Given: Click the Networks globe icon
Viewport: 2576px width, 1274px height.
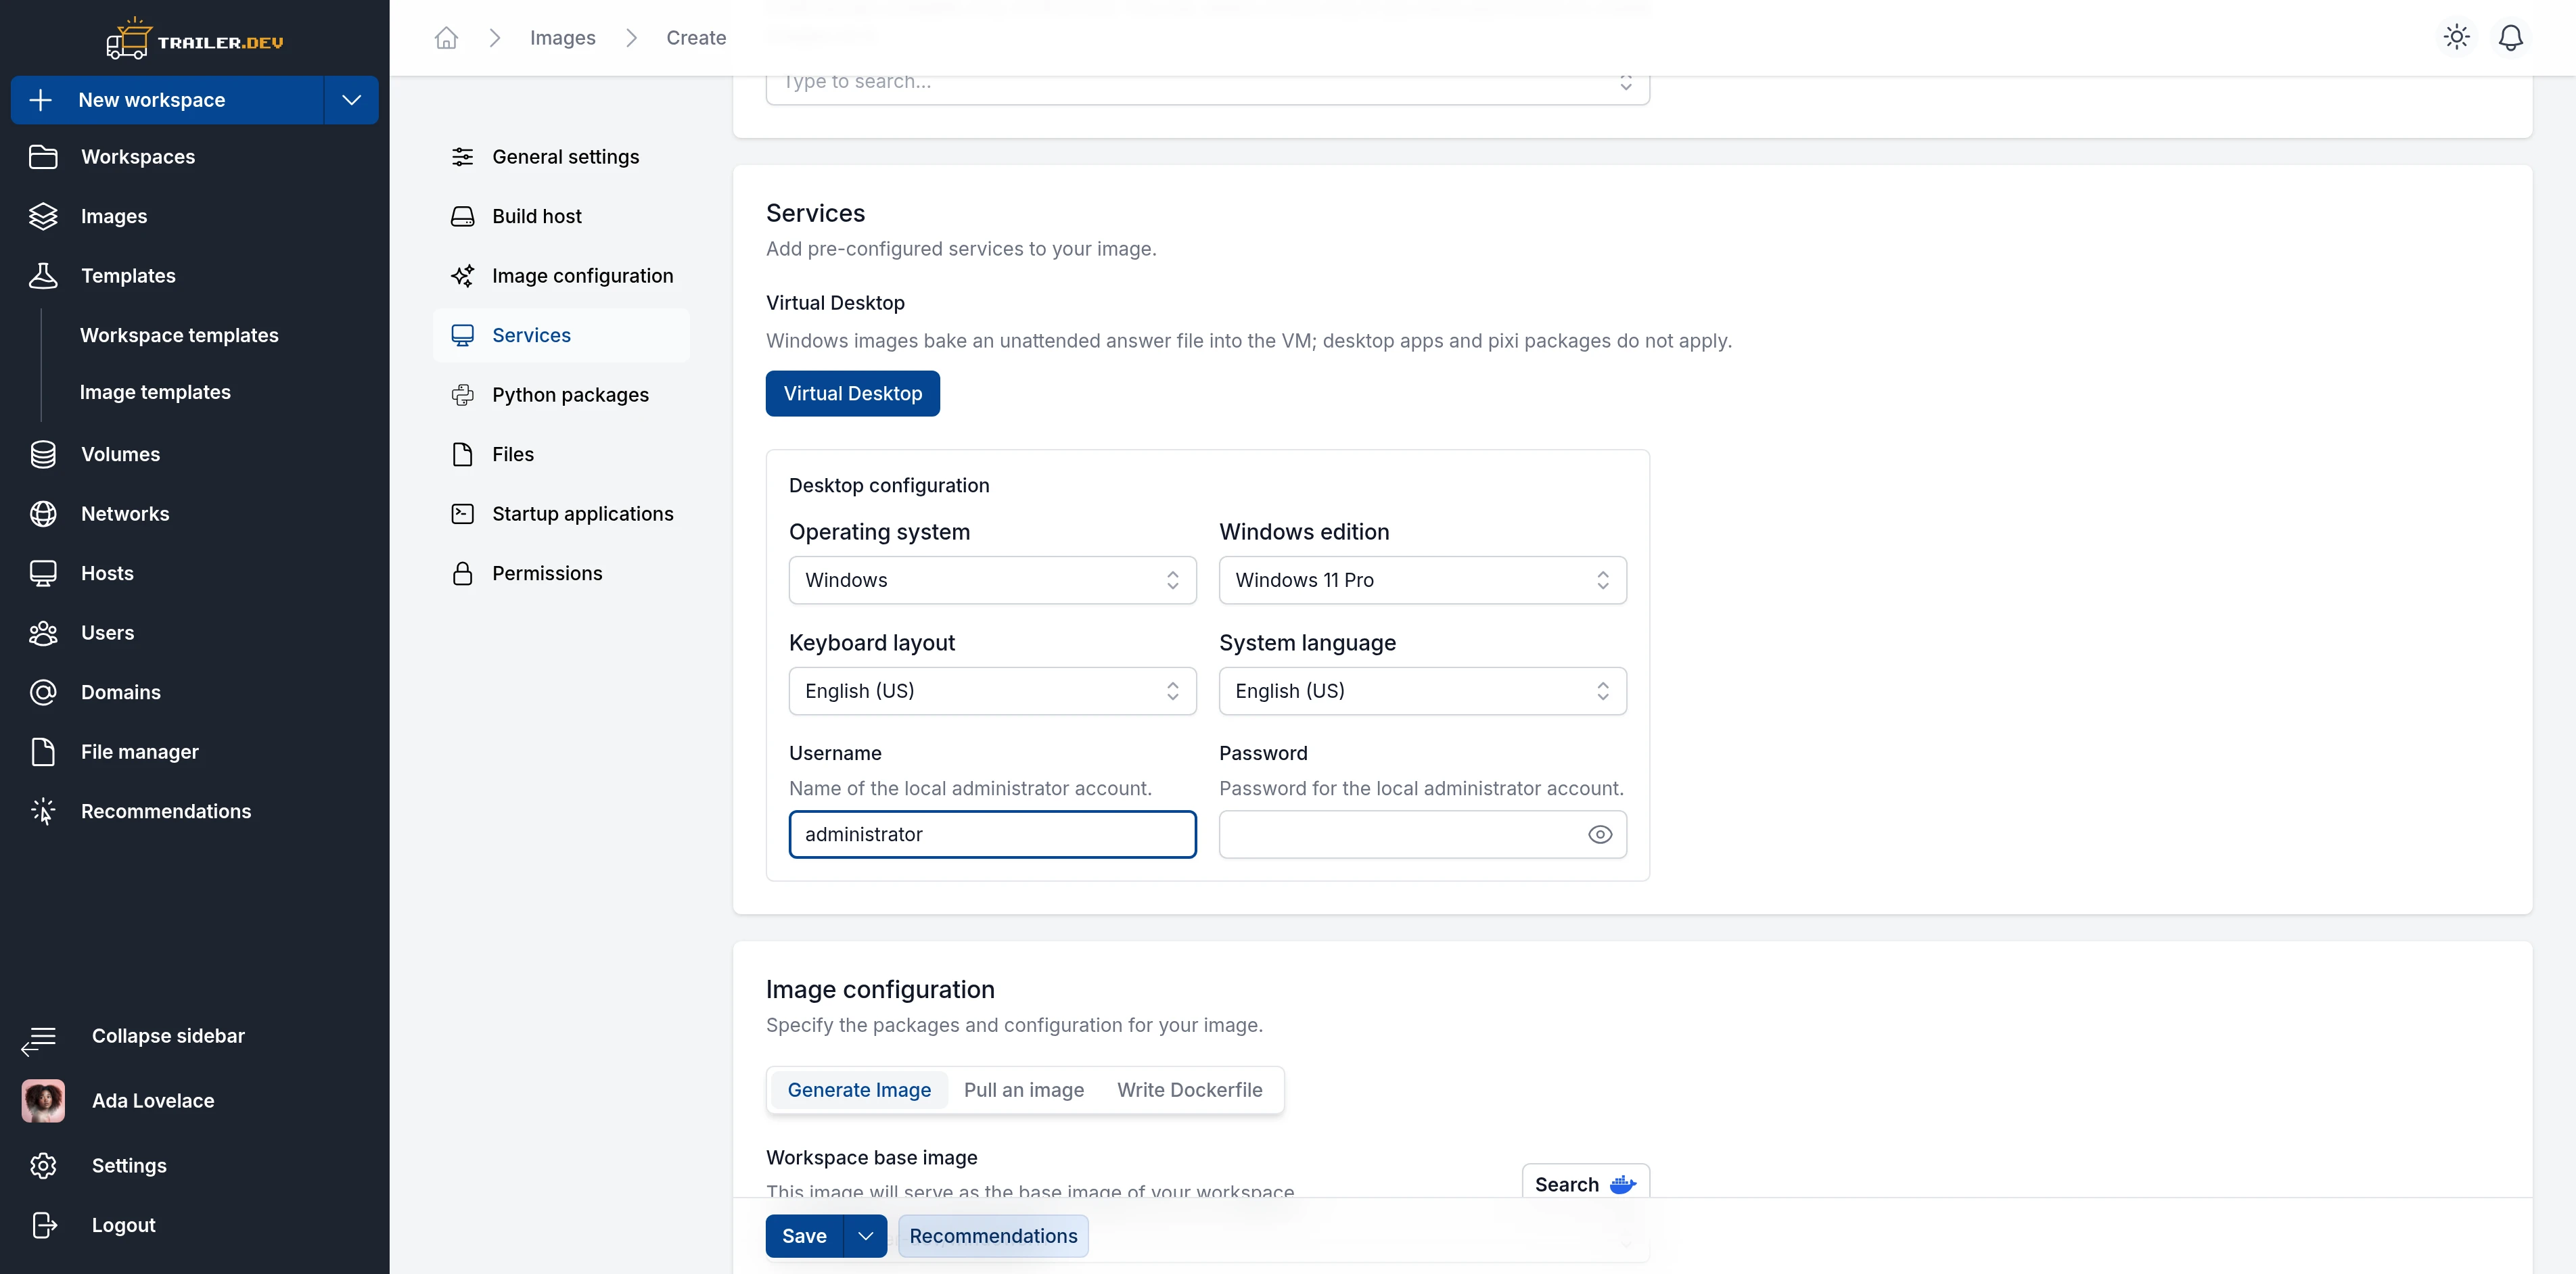Looking at the screenshot, I should pos(43,514).
